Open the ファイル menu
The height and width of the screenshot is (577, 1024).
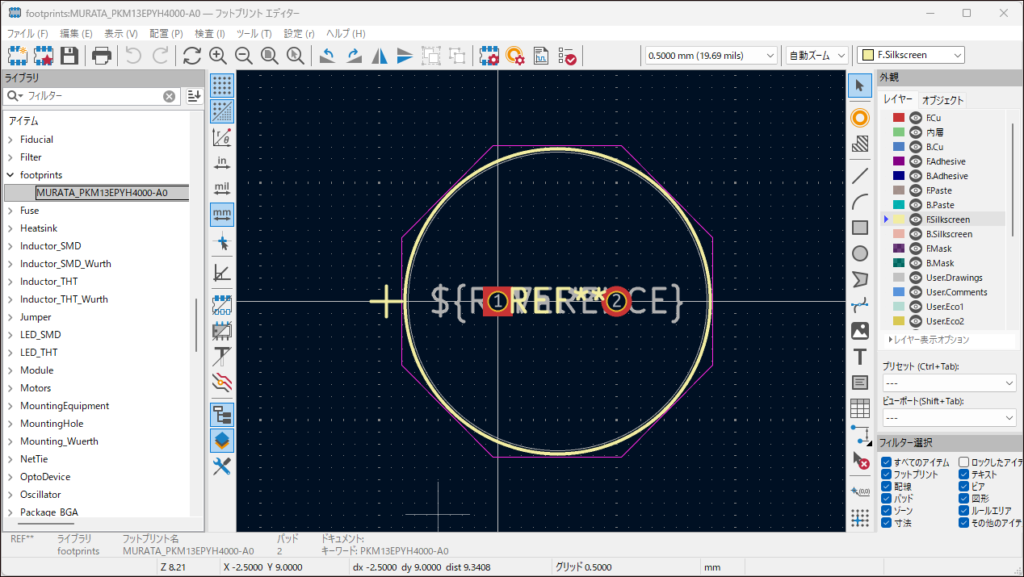click(27, 33)
